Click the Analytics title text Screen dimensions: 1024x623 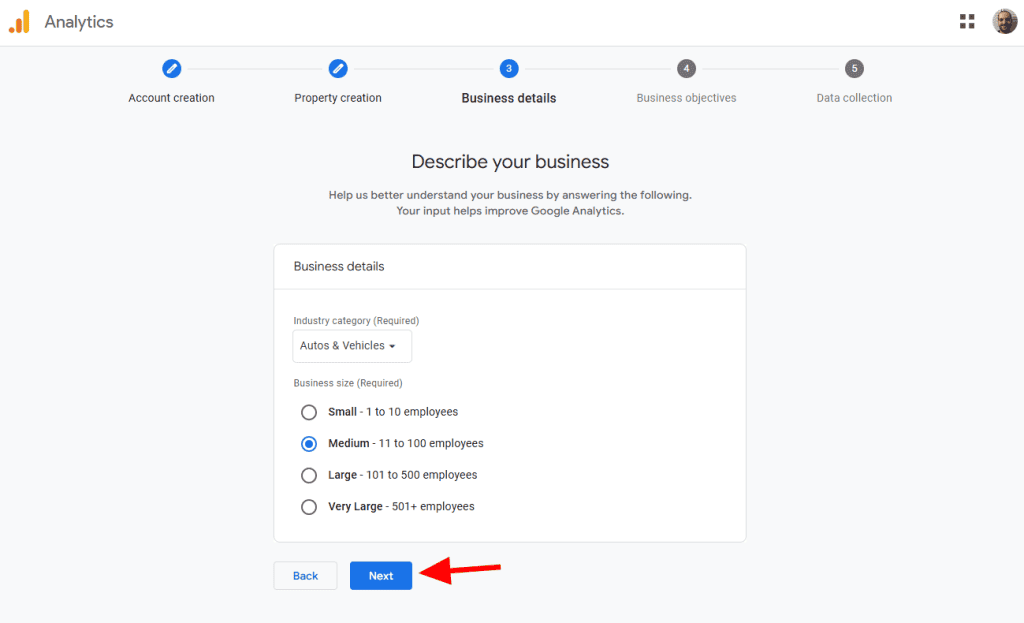pyautogui.click(x=79, y=22)
